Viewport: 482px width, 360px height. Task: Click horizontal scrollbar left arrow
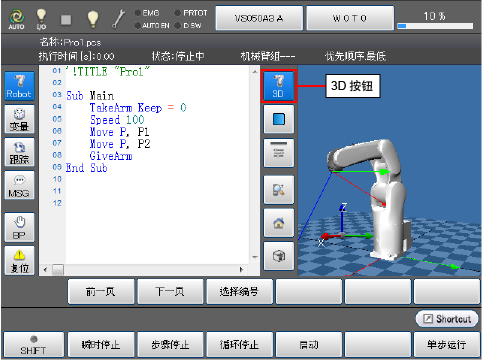[46, 269]
